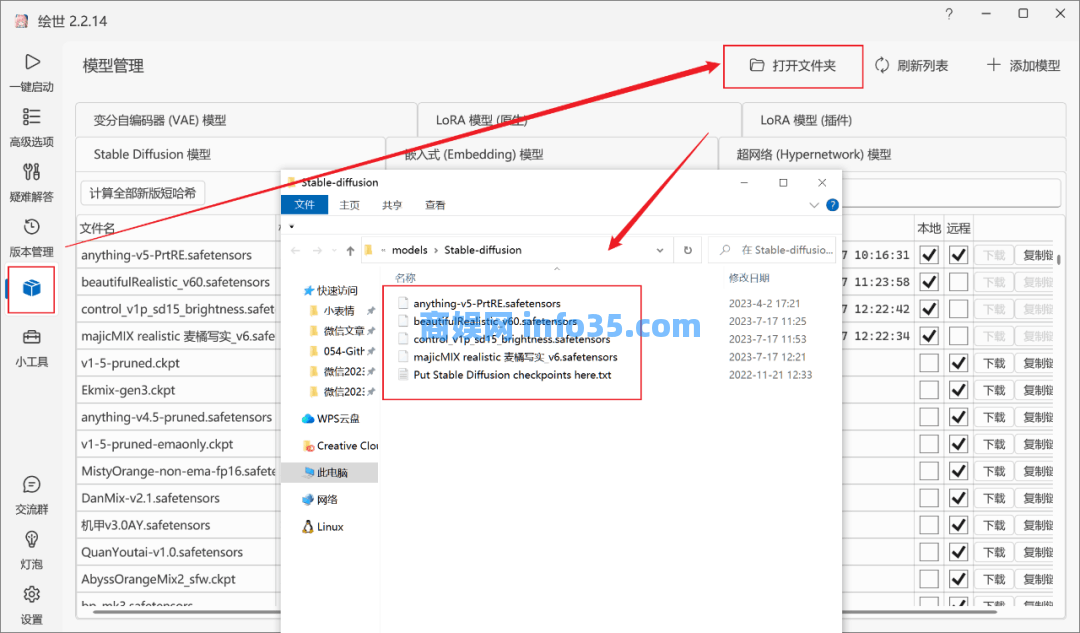The image size is (1080, 633).
Task: Open Quick access in Explorer sidebar
Action: click(331, 291)
